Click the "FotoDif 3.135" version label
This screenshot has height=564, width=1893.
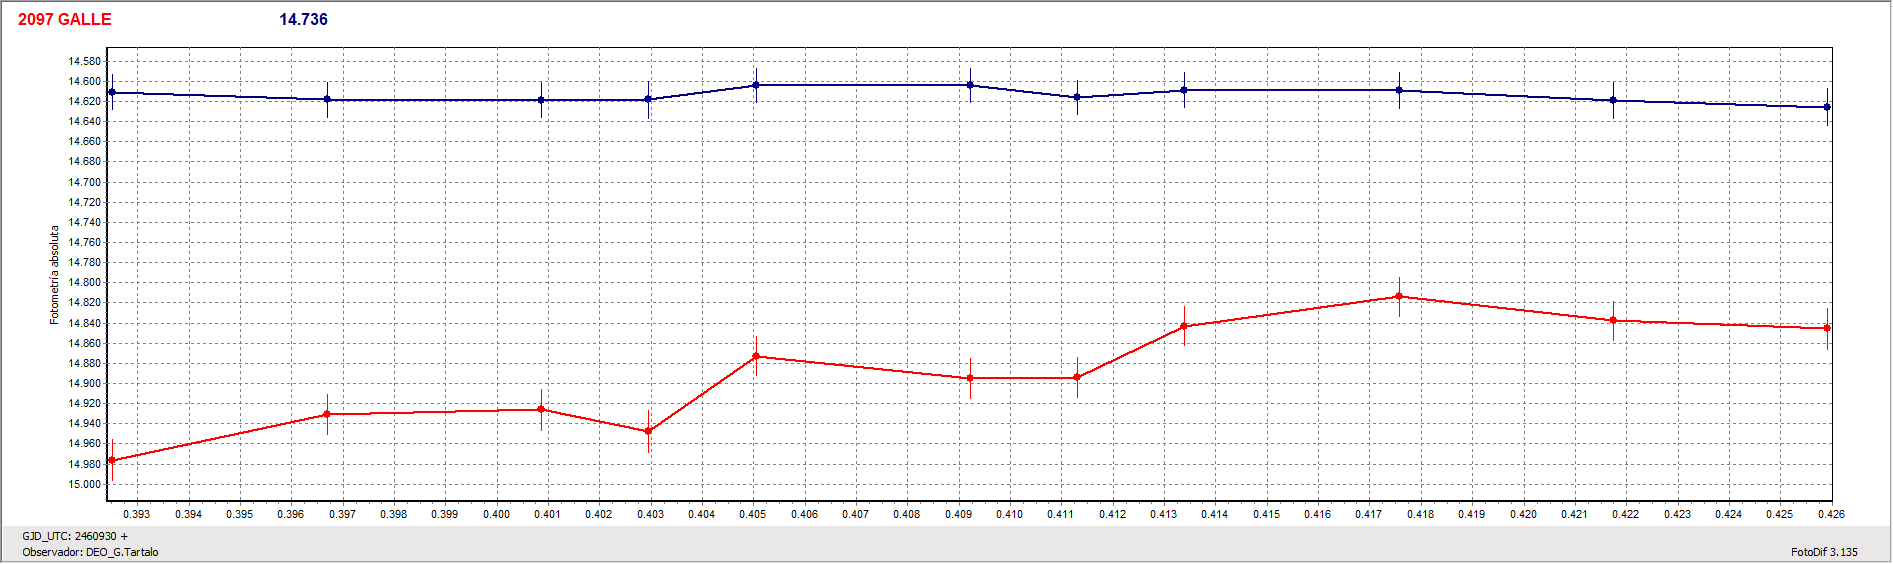[x=1824, y=552]
